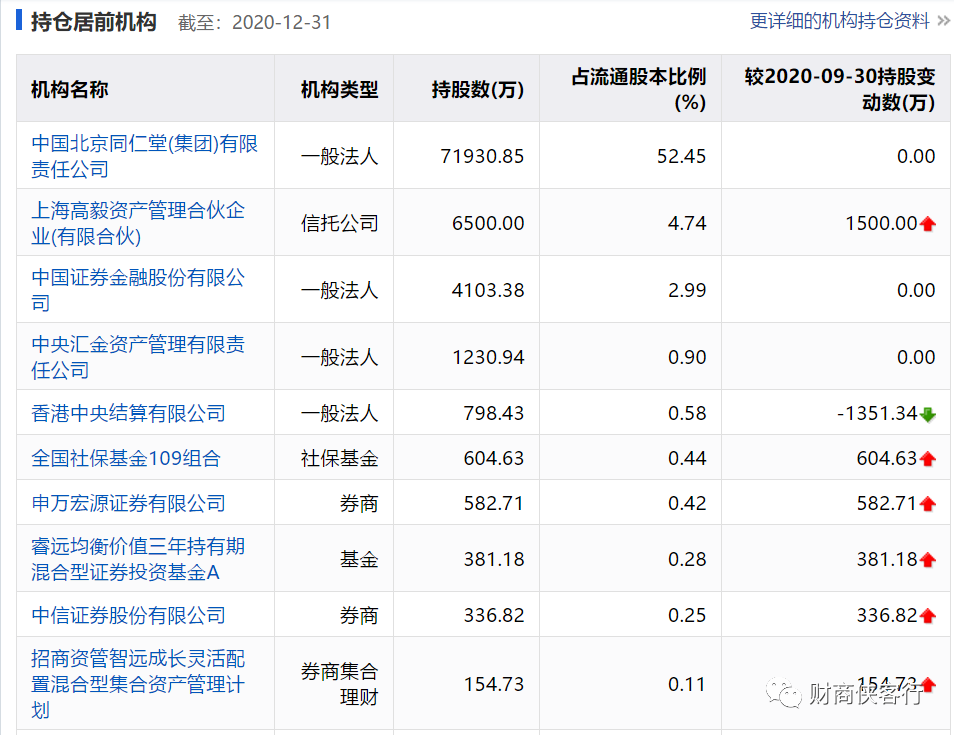954x735 pixels.
Task: Select holdings value 1230.94
Action: 488,357
